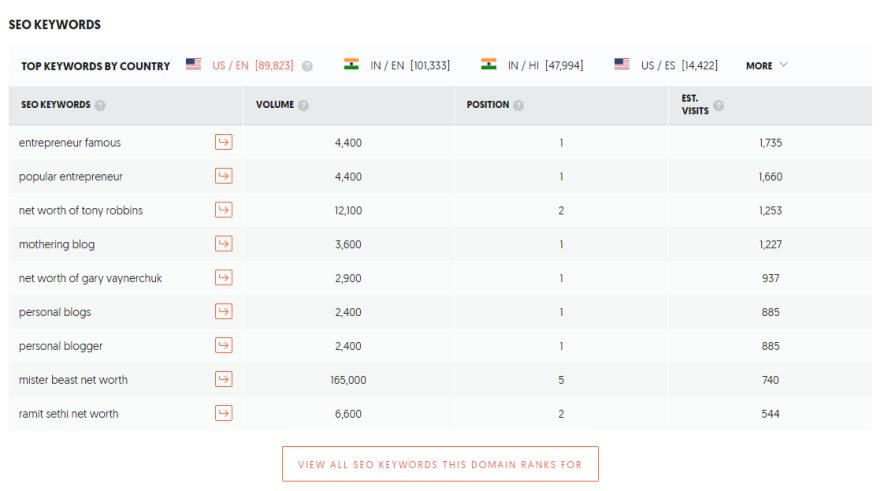Click help icon next to Position header
The height and width of the screenshot is (491, 884).
(x=518, y=105)
